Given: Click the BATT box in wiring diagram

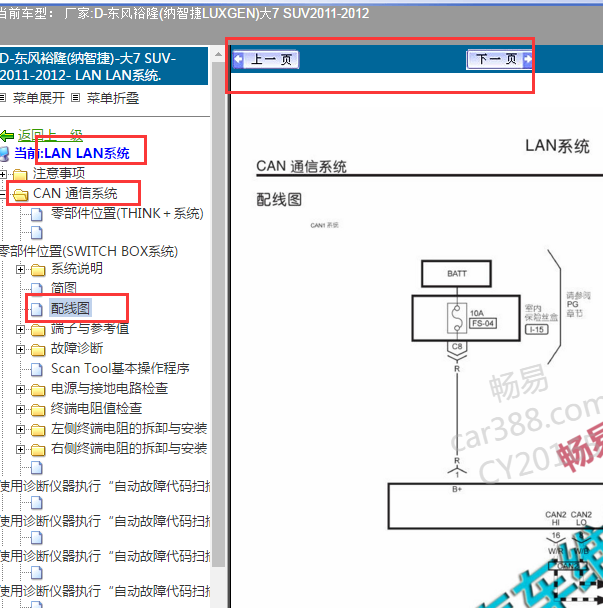Looking at the screenshot, I should click(x=456, y=274).
